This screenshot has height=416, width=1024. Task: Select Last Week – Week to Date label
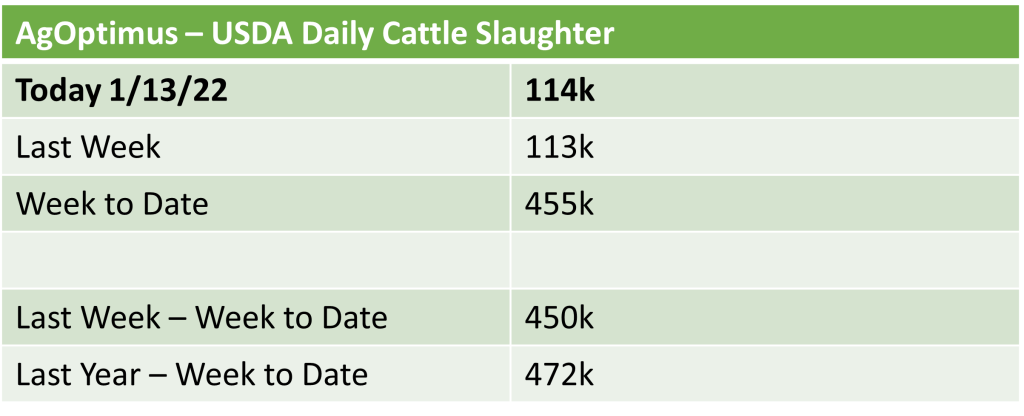click(x=201, y=318)
